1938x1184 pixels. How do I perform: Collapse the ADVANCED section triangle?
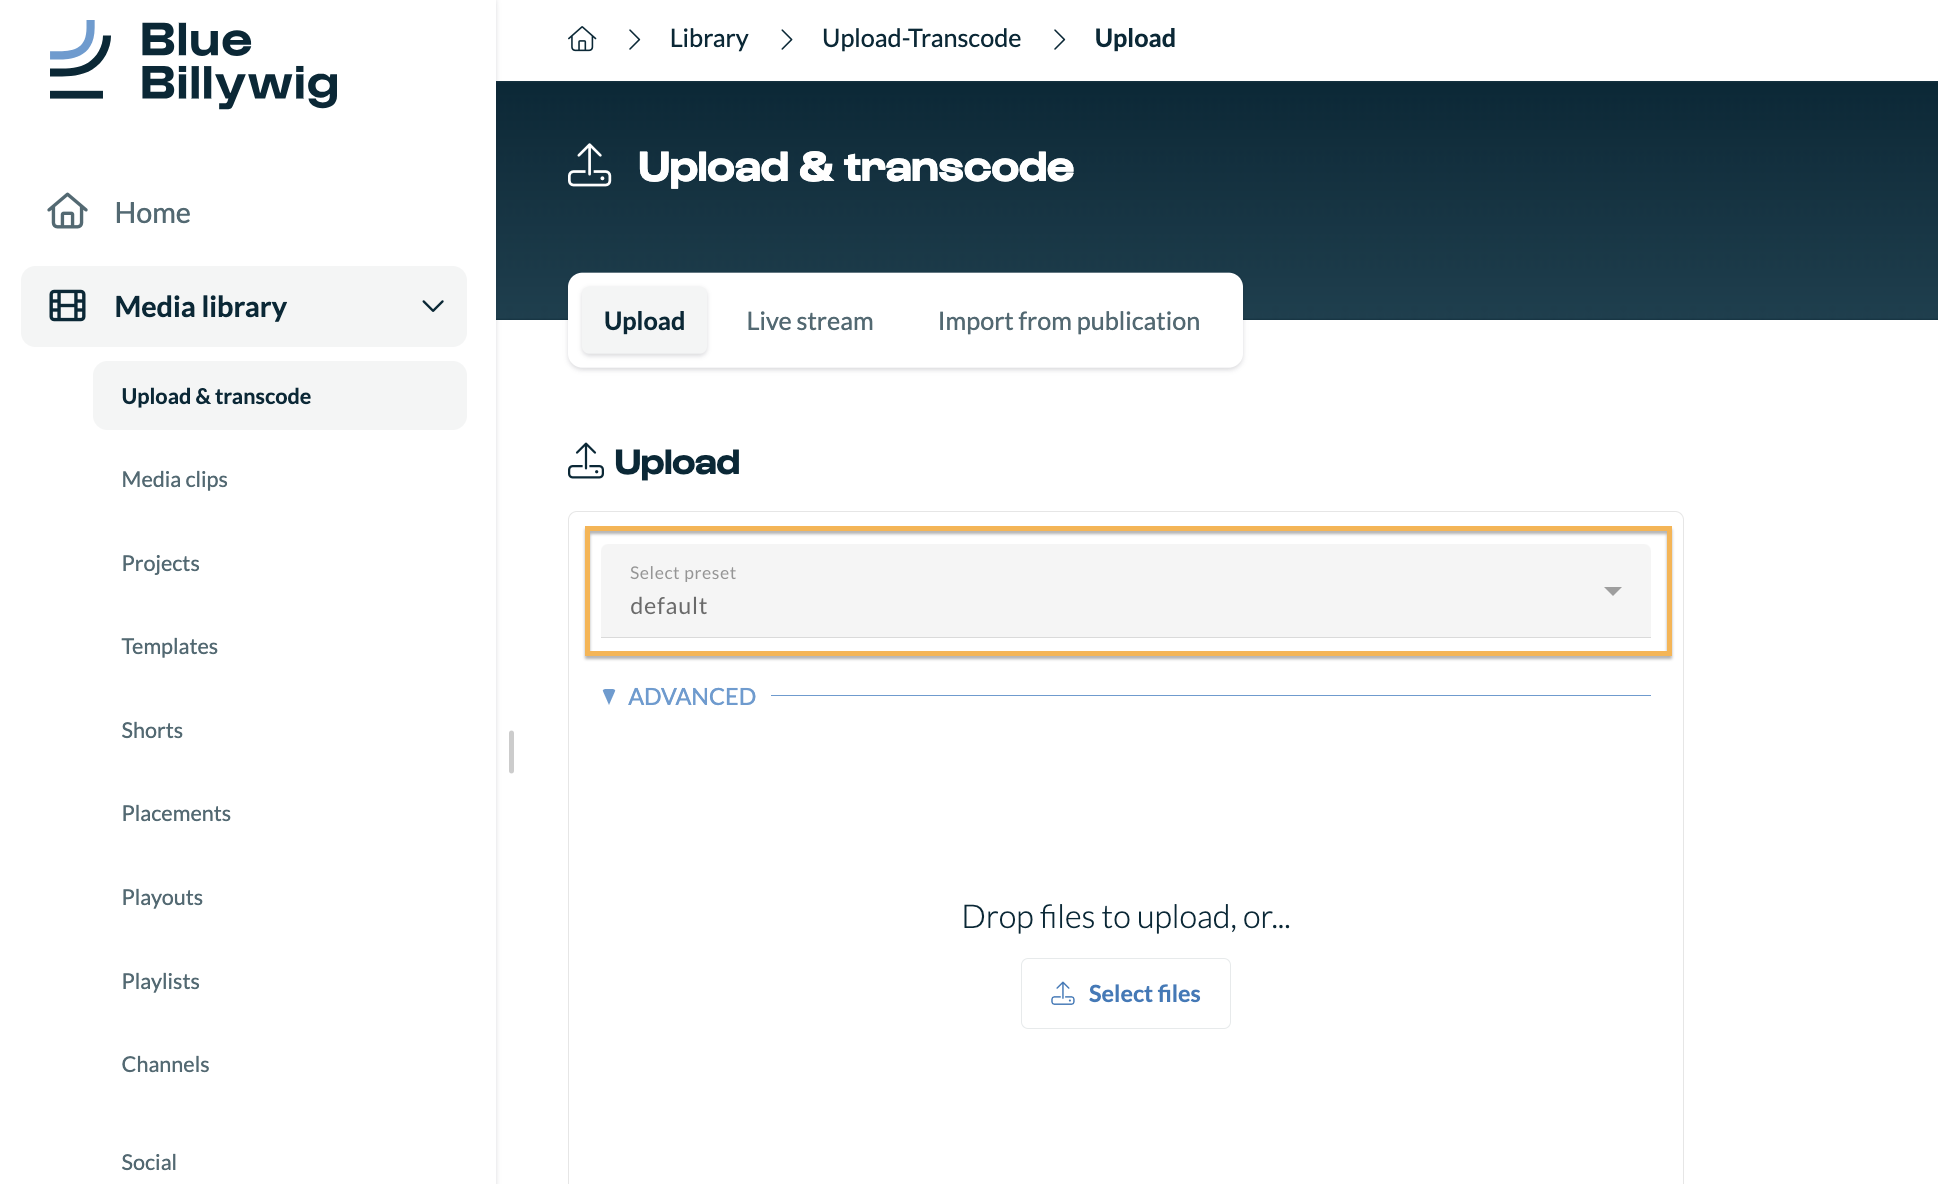coord(608,696)
